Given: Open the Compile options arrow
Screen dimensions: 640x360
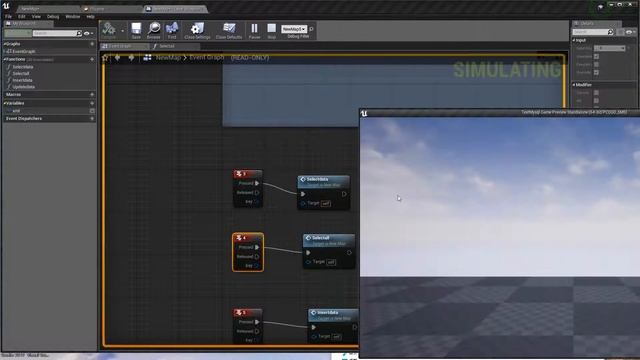Looking at the screenshot, I should [x=122, y=31].
